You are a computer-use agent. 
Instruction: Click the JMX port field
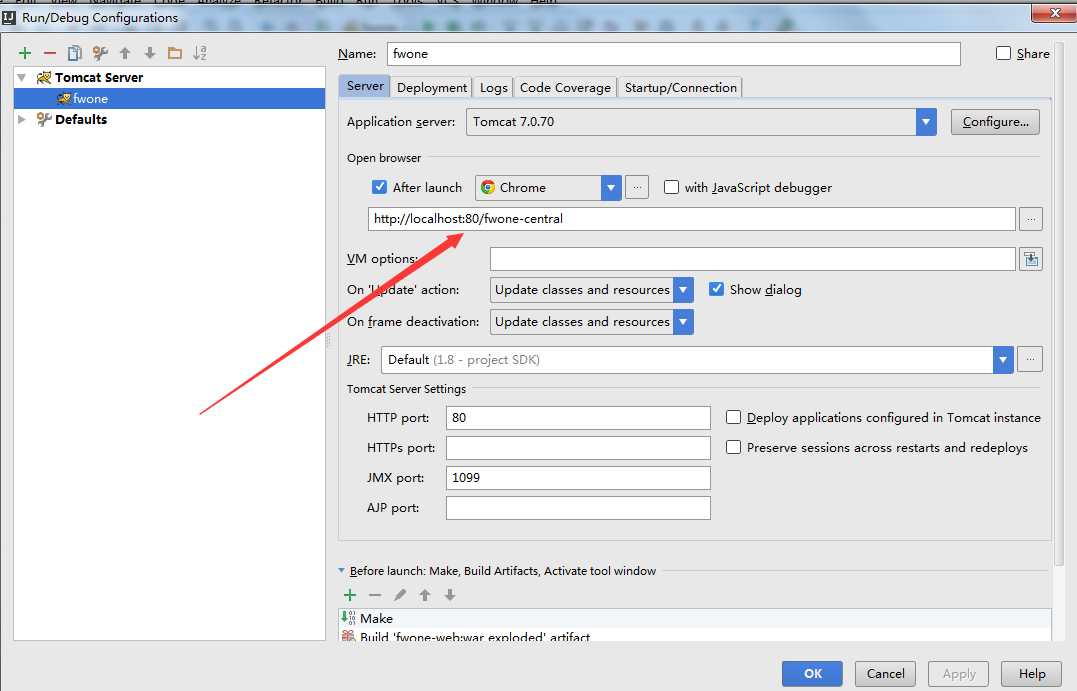[x=578, y=478]
